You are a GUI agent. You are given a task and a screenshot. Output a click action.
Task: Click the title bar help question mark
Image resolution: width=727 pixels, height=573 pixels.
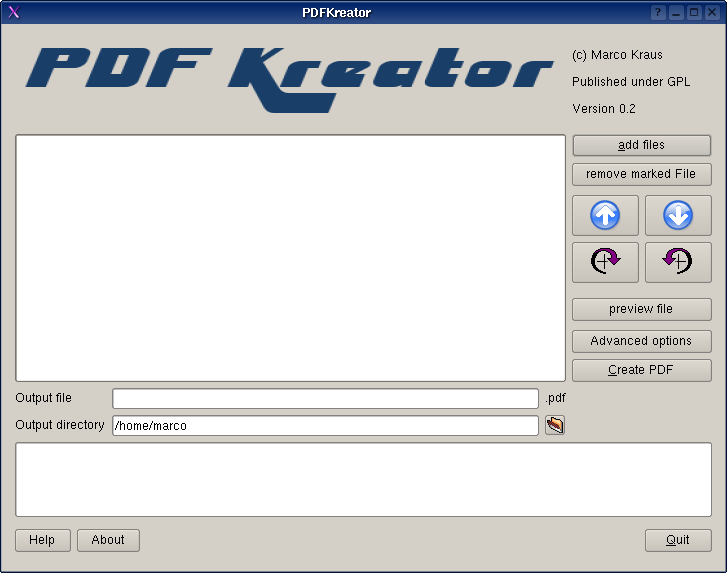658,13
